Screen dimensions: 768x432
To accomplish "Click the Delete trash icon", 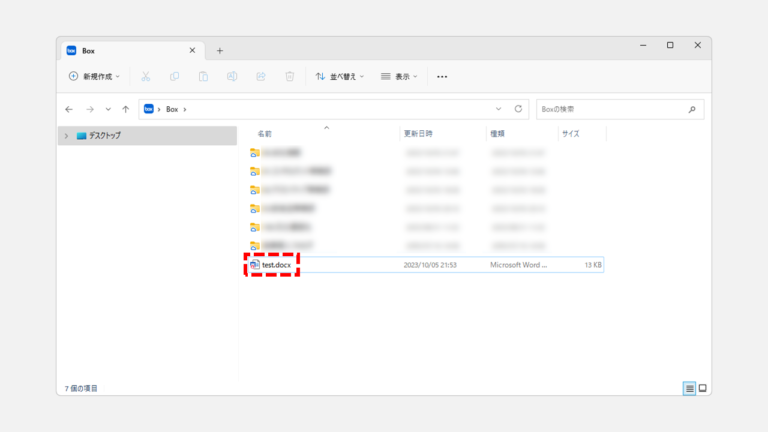I will tap(289, 76).
